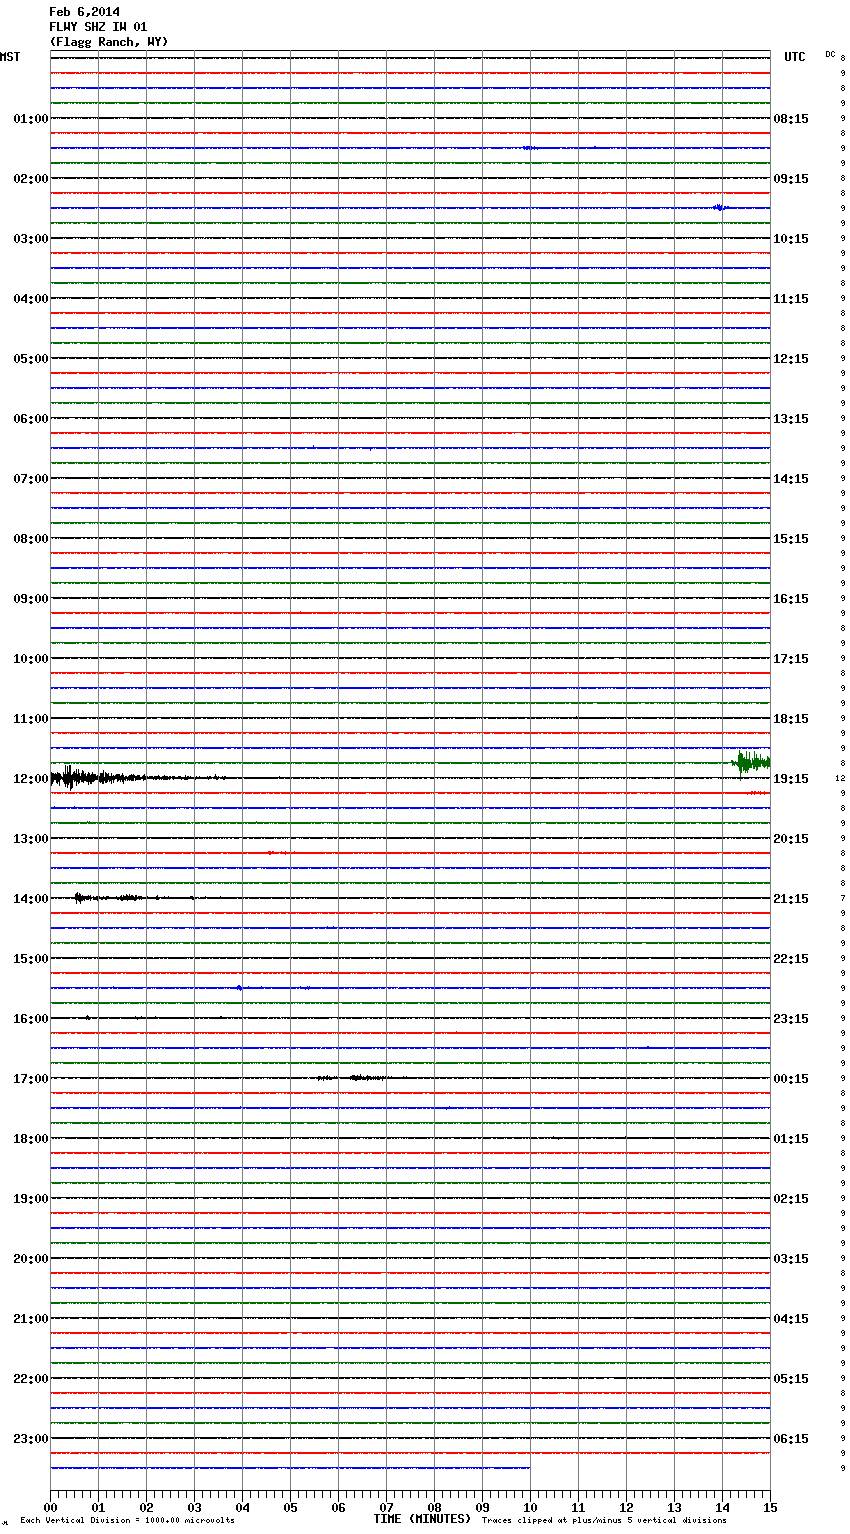Click minute tick label "05" on x-axis
The width and height of the screenshot is (850, 1534).
[x=290, y=1507]
